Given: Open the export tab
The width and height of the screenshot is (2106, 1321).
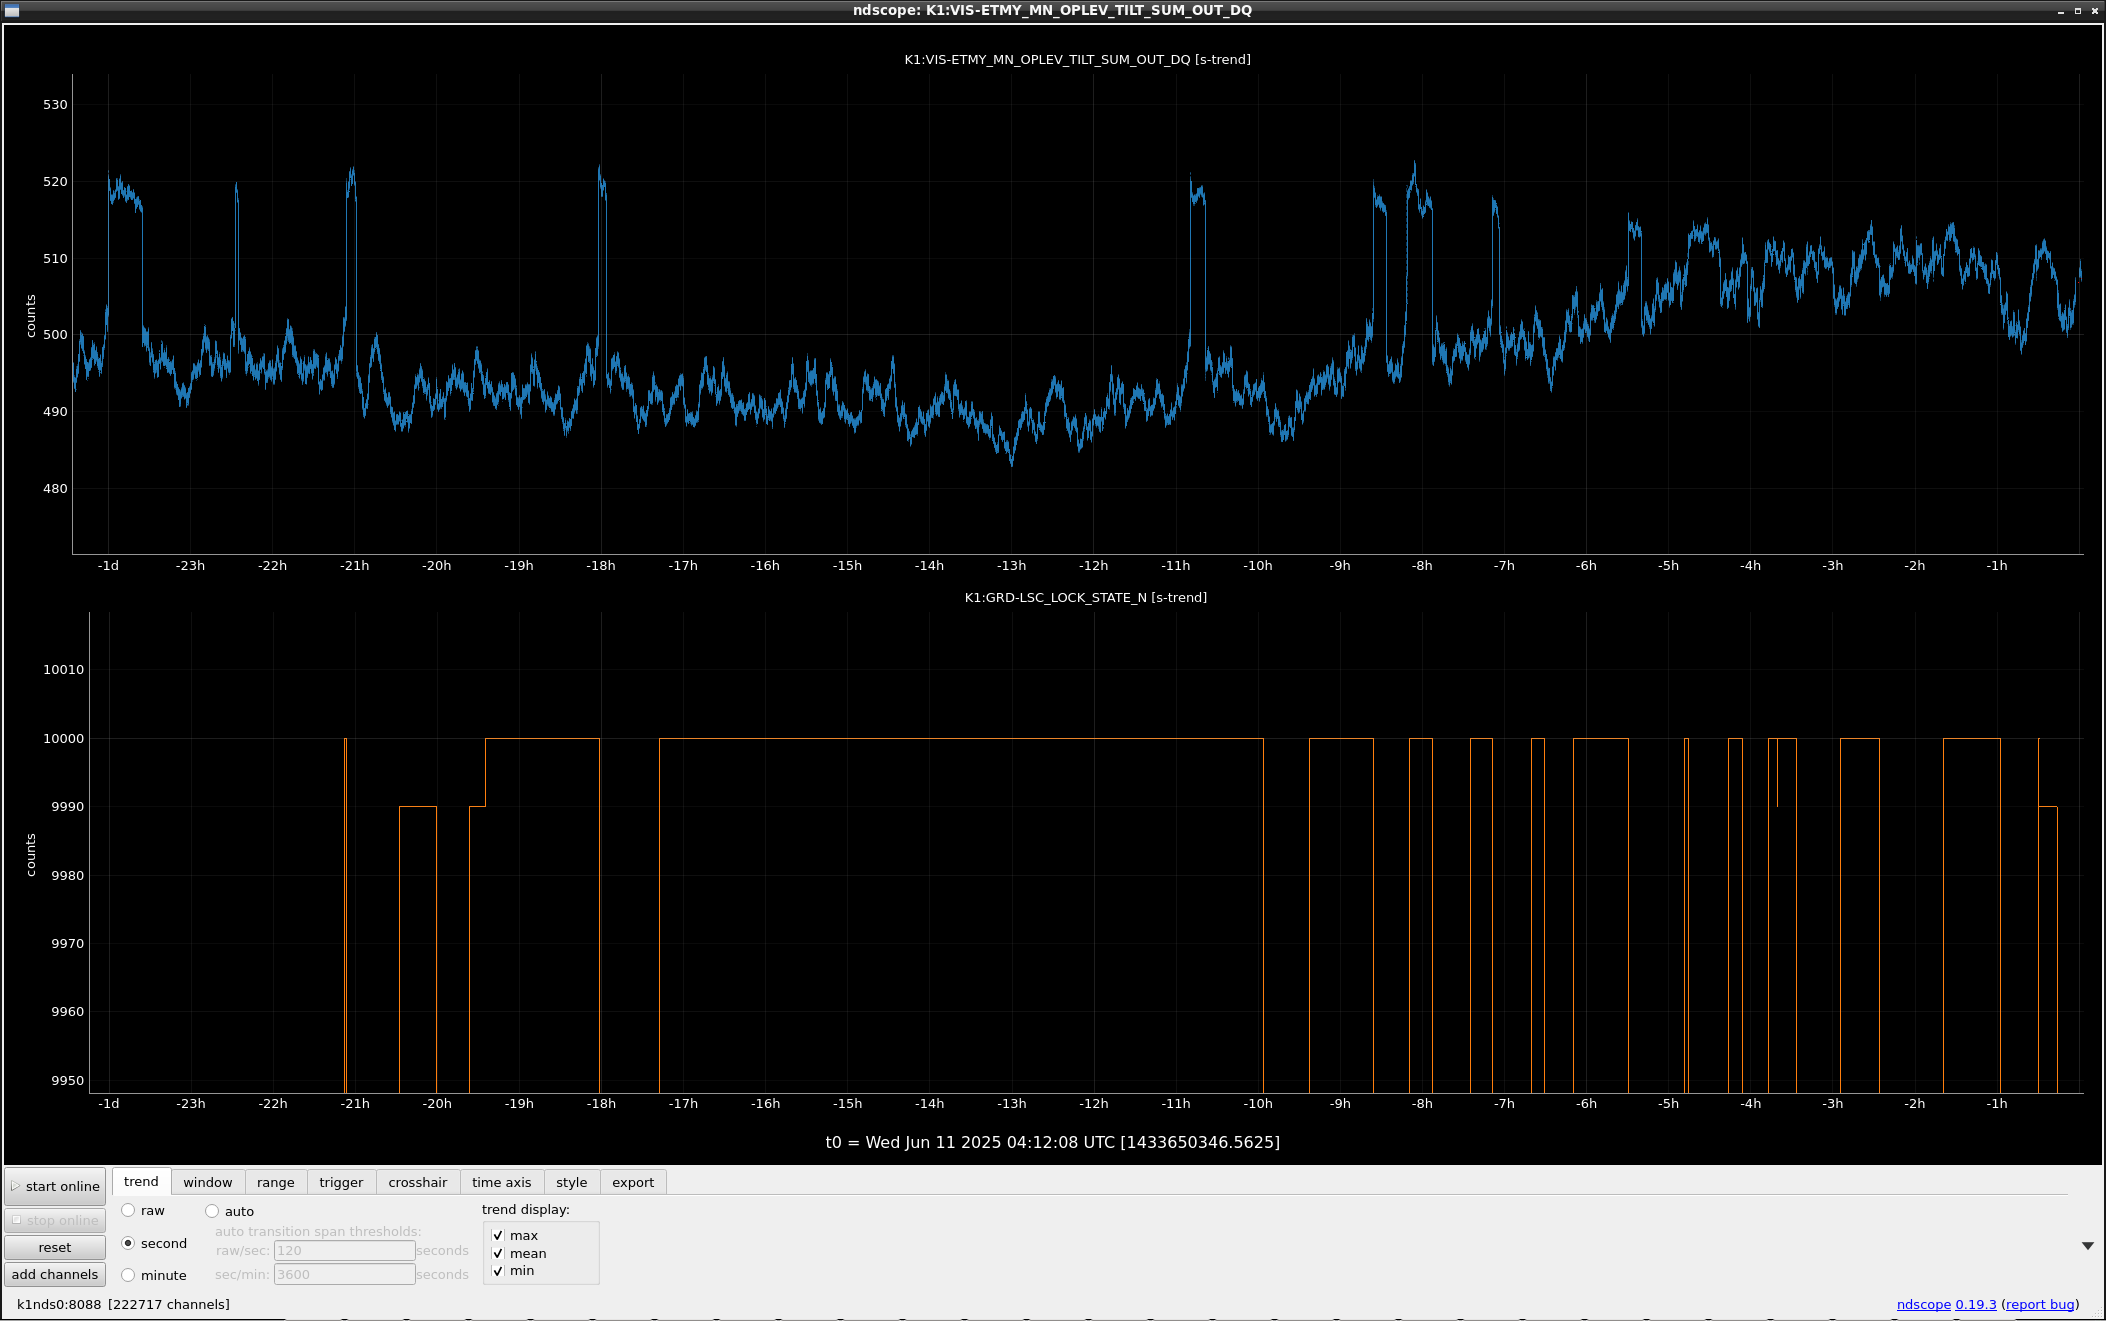Looking at the screenshot, I should pyautogui.click(x=633, y=1182).
